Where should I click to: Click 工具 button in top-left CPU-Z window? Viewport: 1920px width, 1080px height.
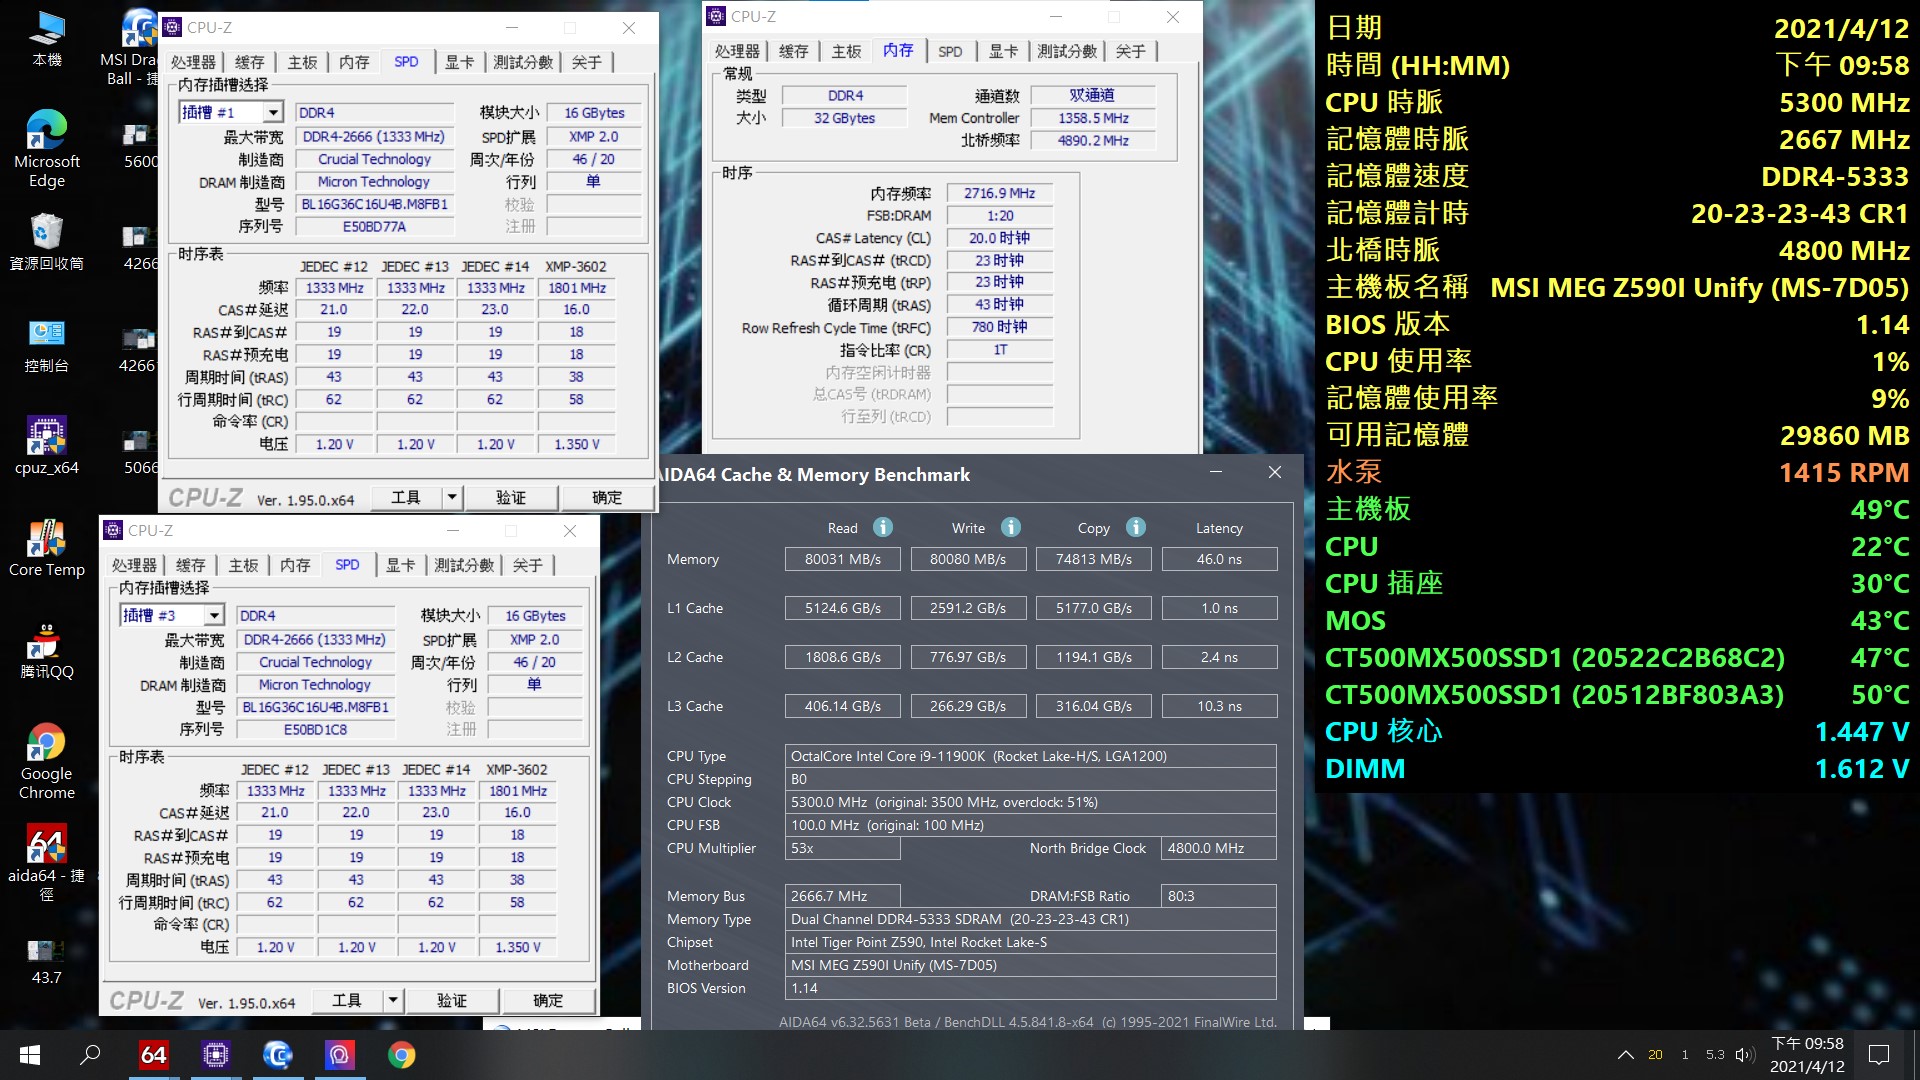tap(406, 497)
